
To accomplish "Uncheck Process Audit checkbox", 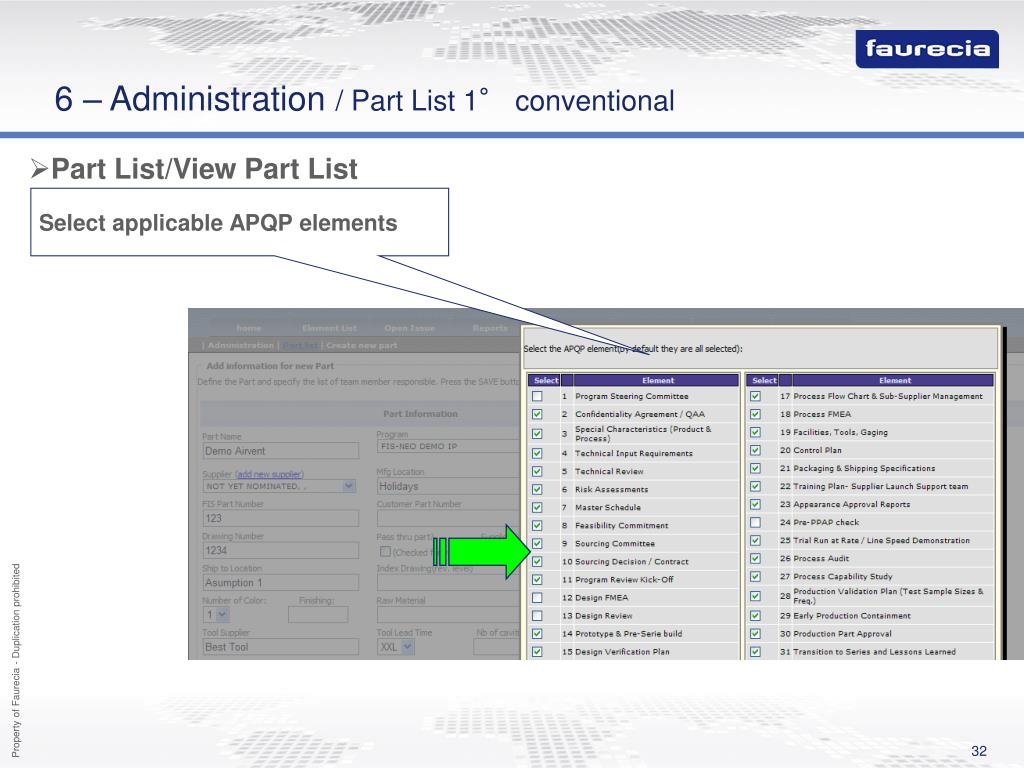I will [x=755, y=558].
